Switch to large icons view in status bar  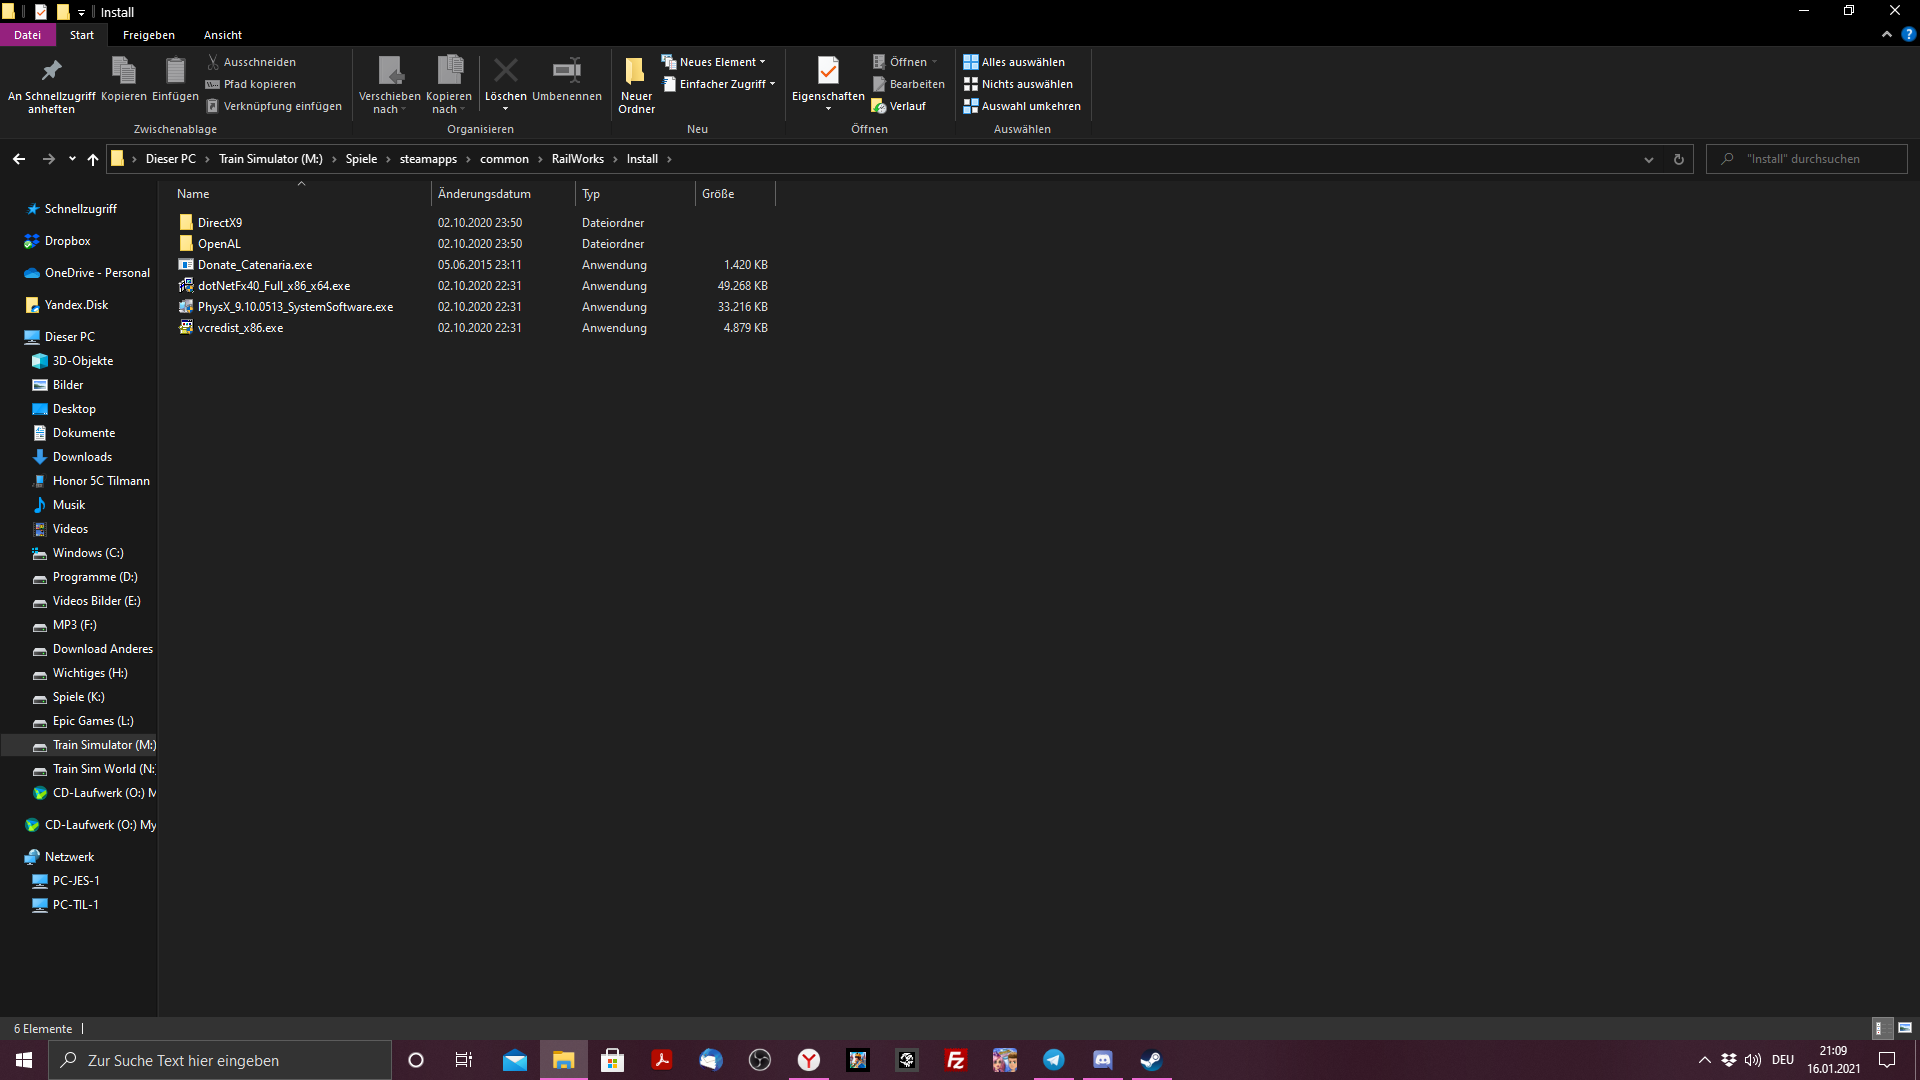(x=1905, y=1028)
